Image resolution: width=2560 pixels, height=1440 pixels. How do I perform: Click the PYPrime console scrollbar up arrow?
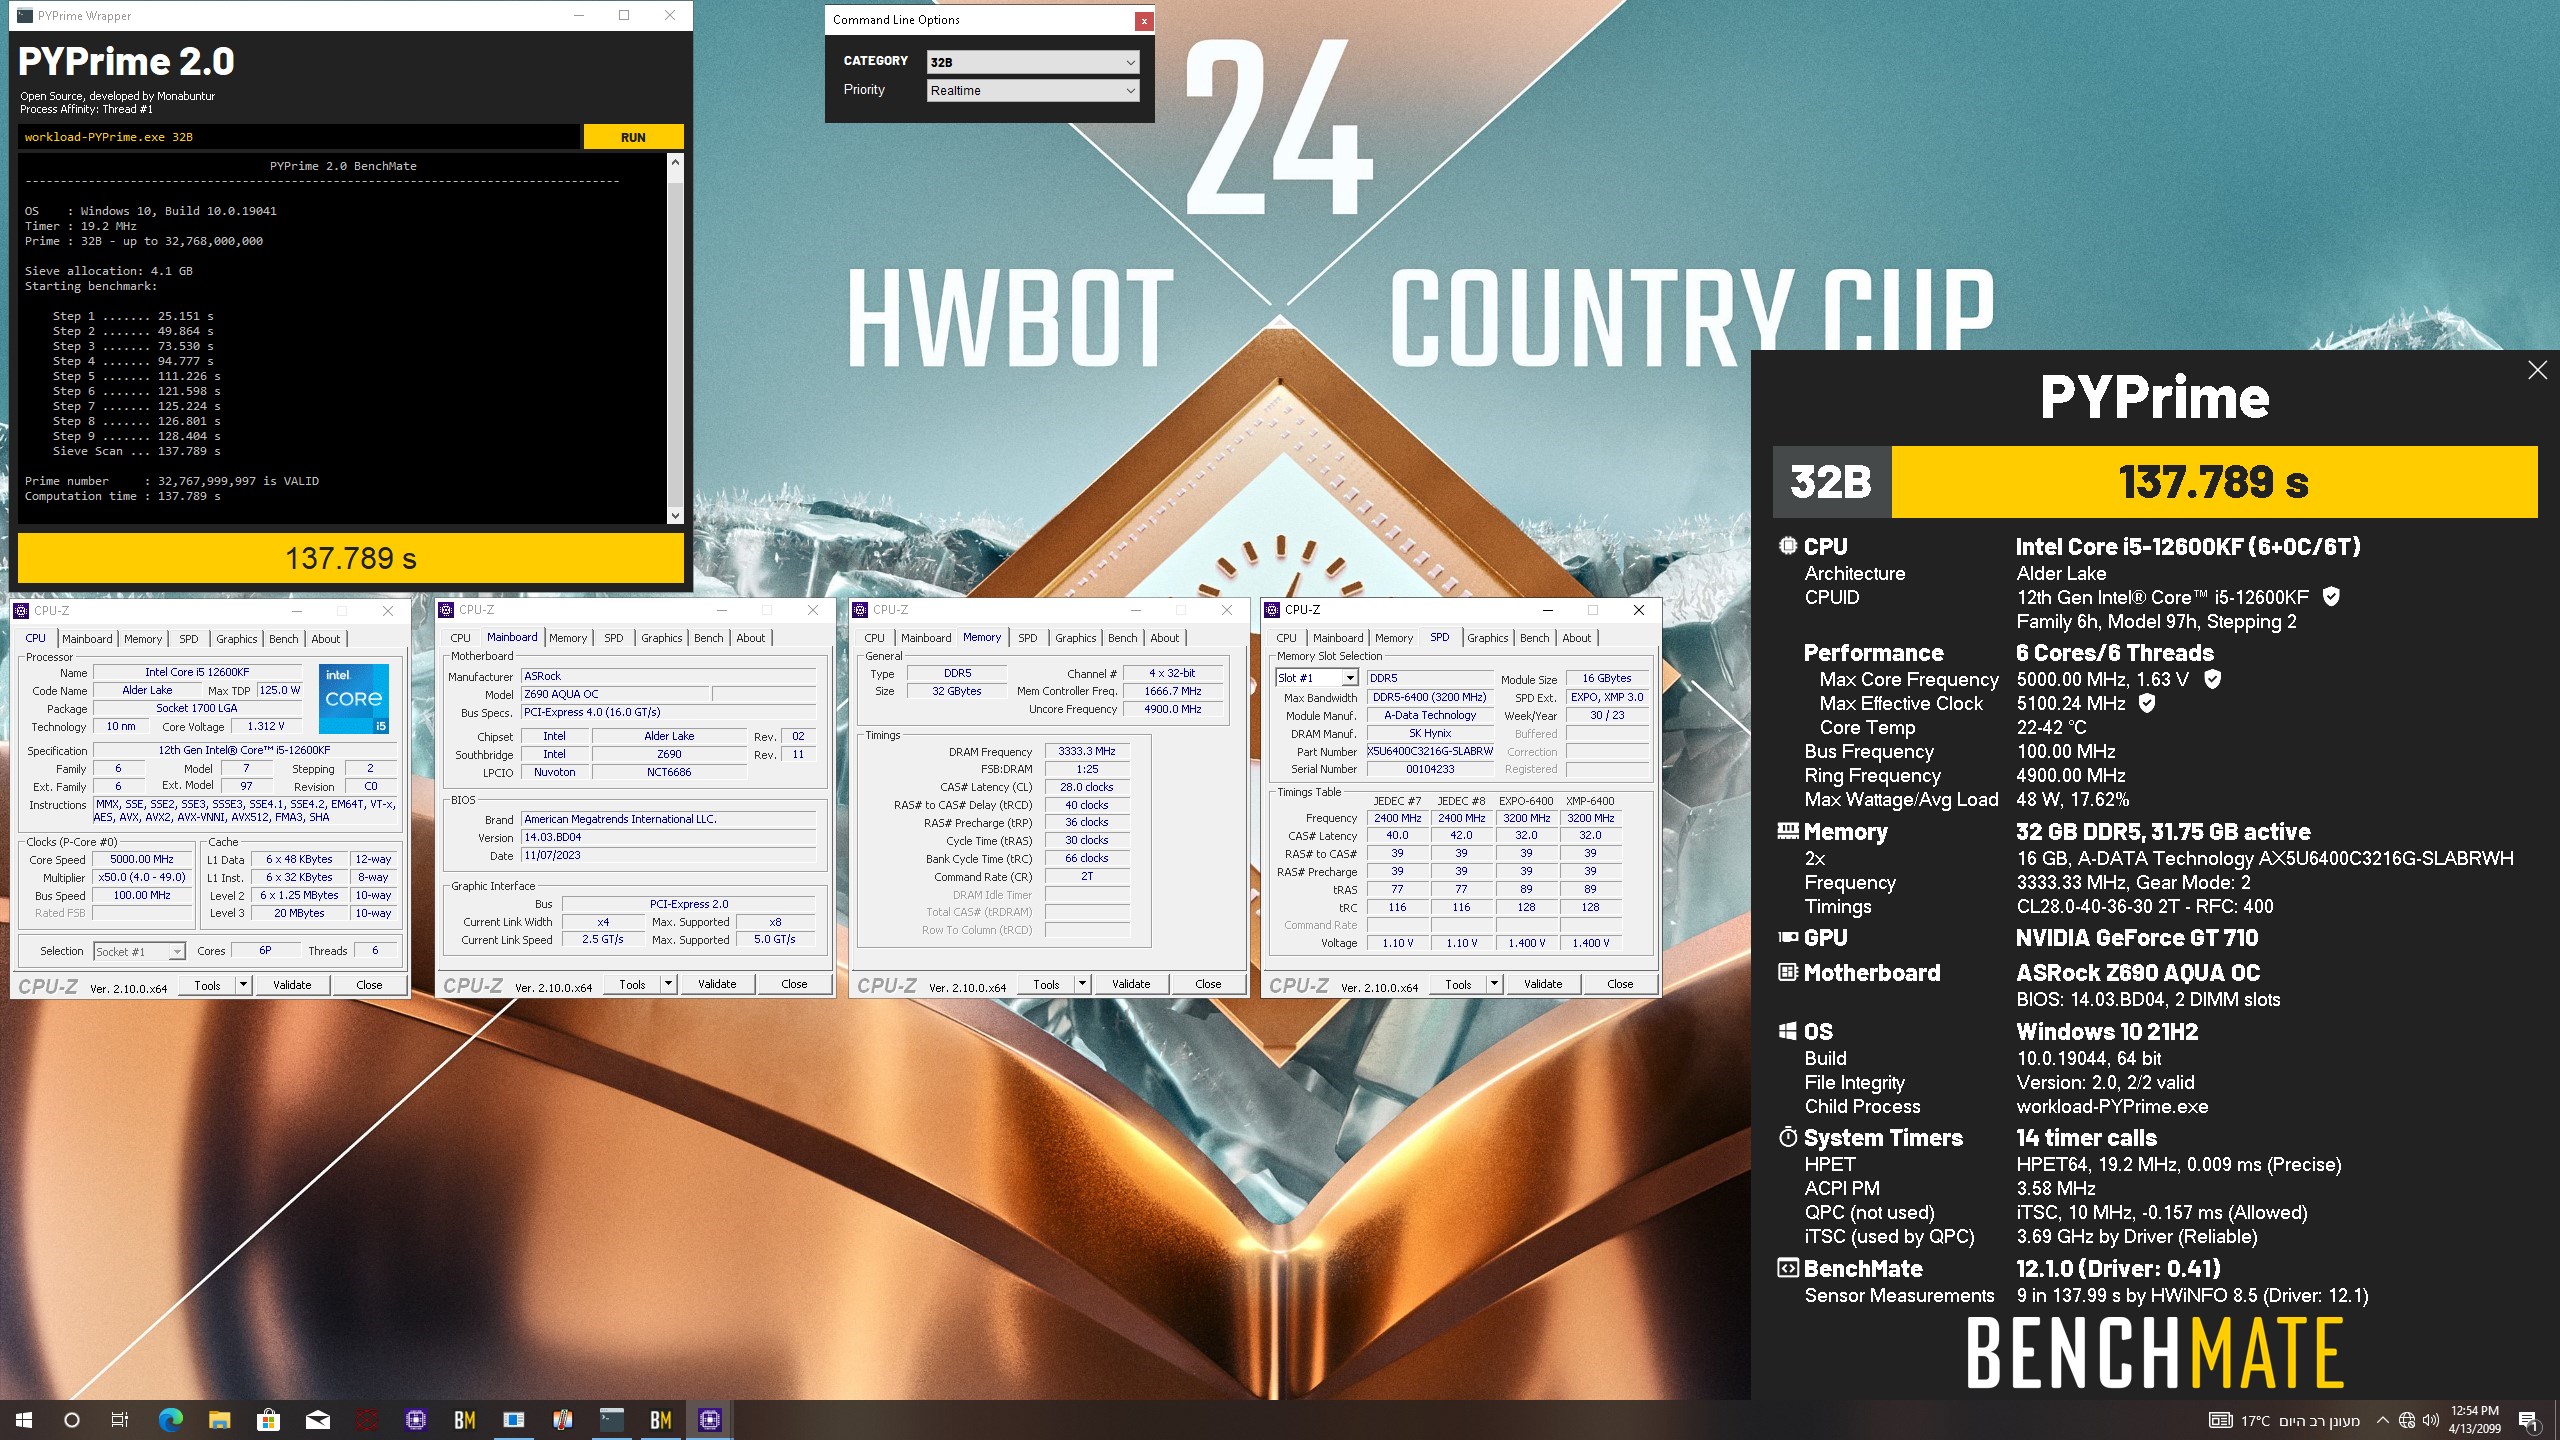tap(675, 162)
